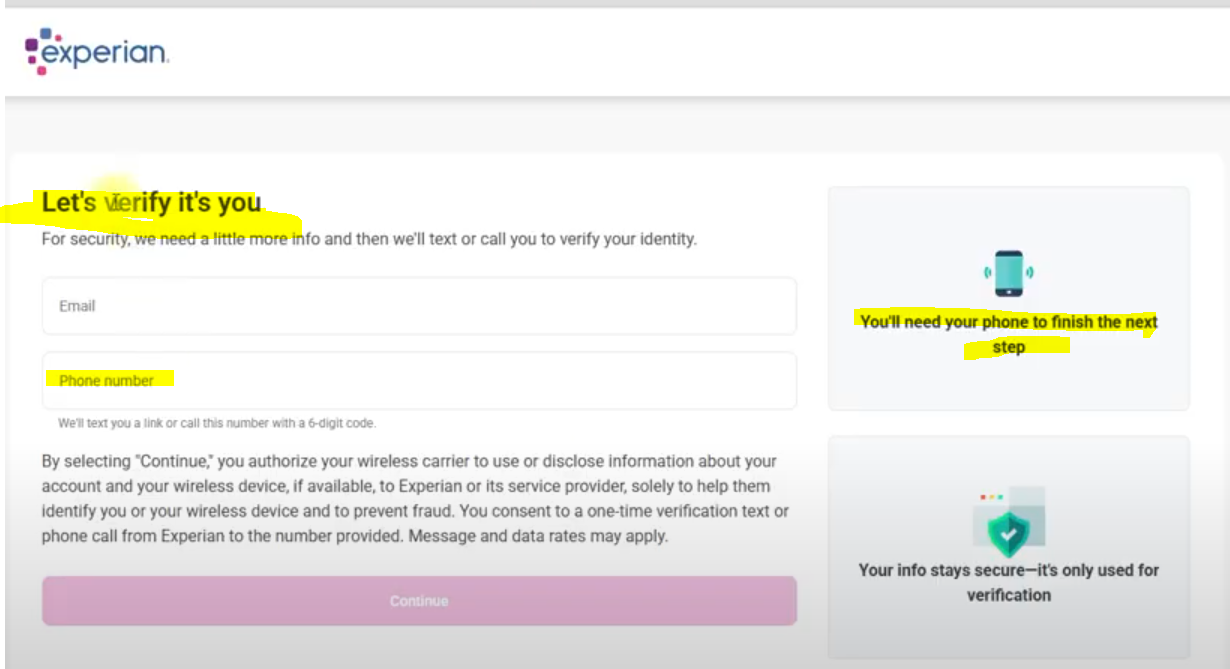Click the three colored dots above the shield
The width and height of the screenshot is (1230, 669).
[x=991, y=497]
